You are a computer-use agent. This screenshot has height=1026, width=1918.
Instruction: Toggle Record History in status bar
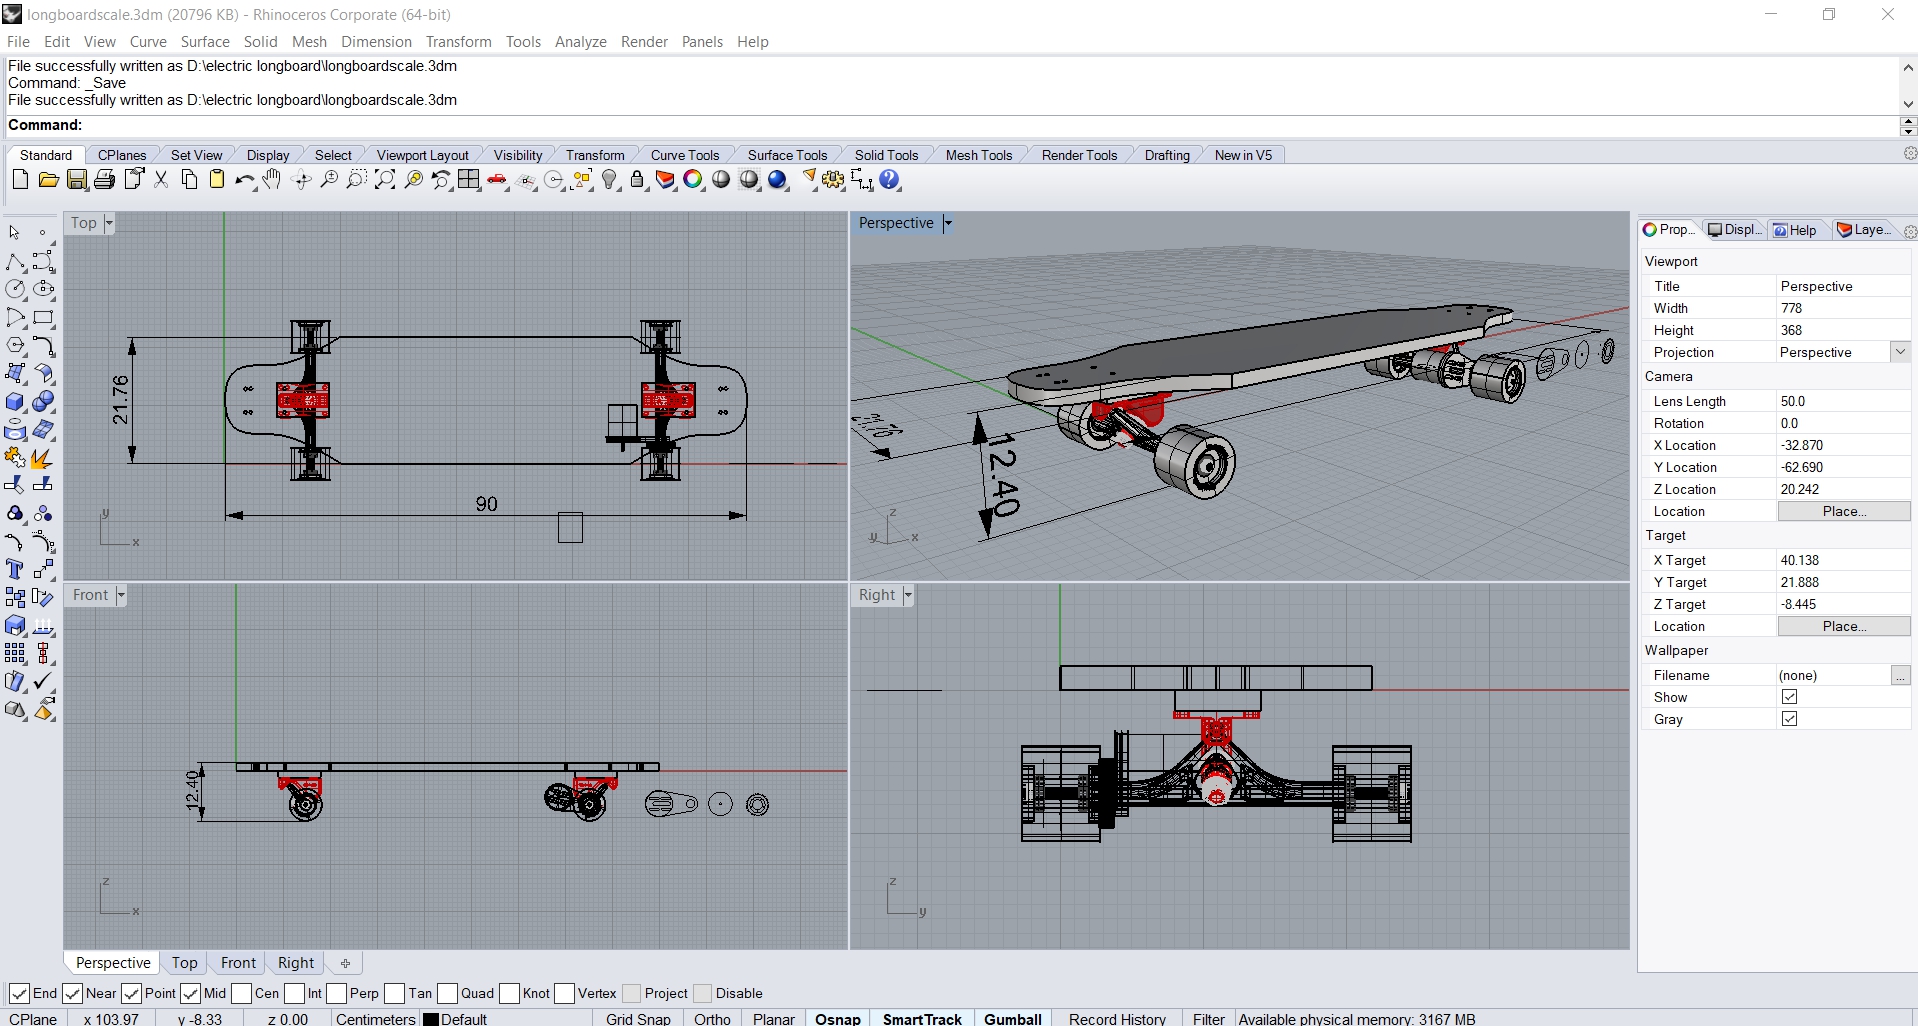point(1117,1018)
